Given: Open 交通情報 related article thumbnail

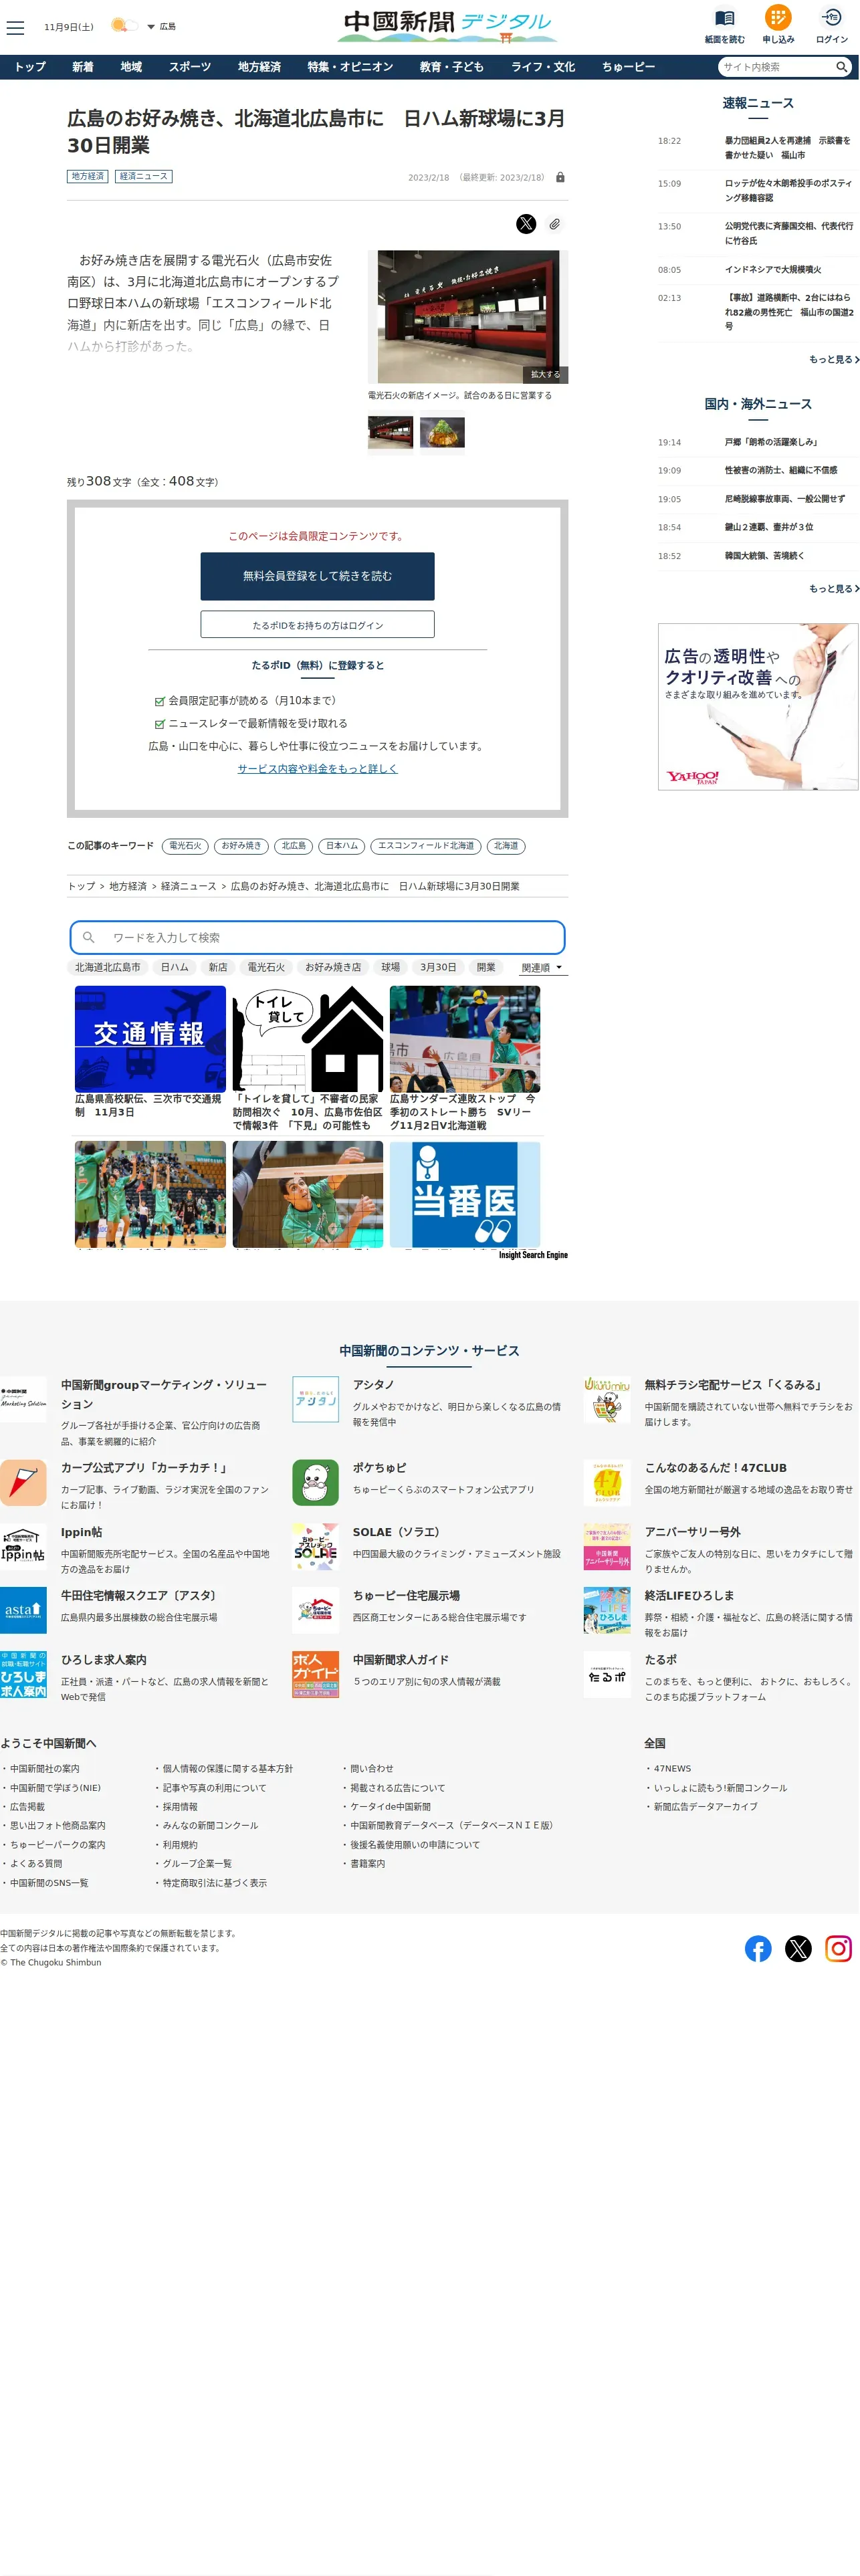Looking at the screenshot, I should (150, 1039).
